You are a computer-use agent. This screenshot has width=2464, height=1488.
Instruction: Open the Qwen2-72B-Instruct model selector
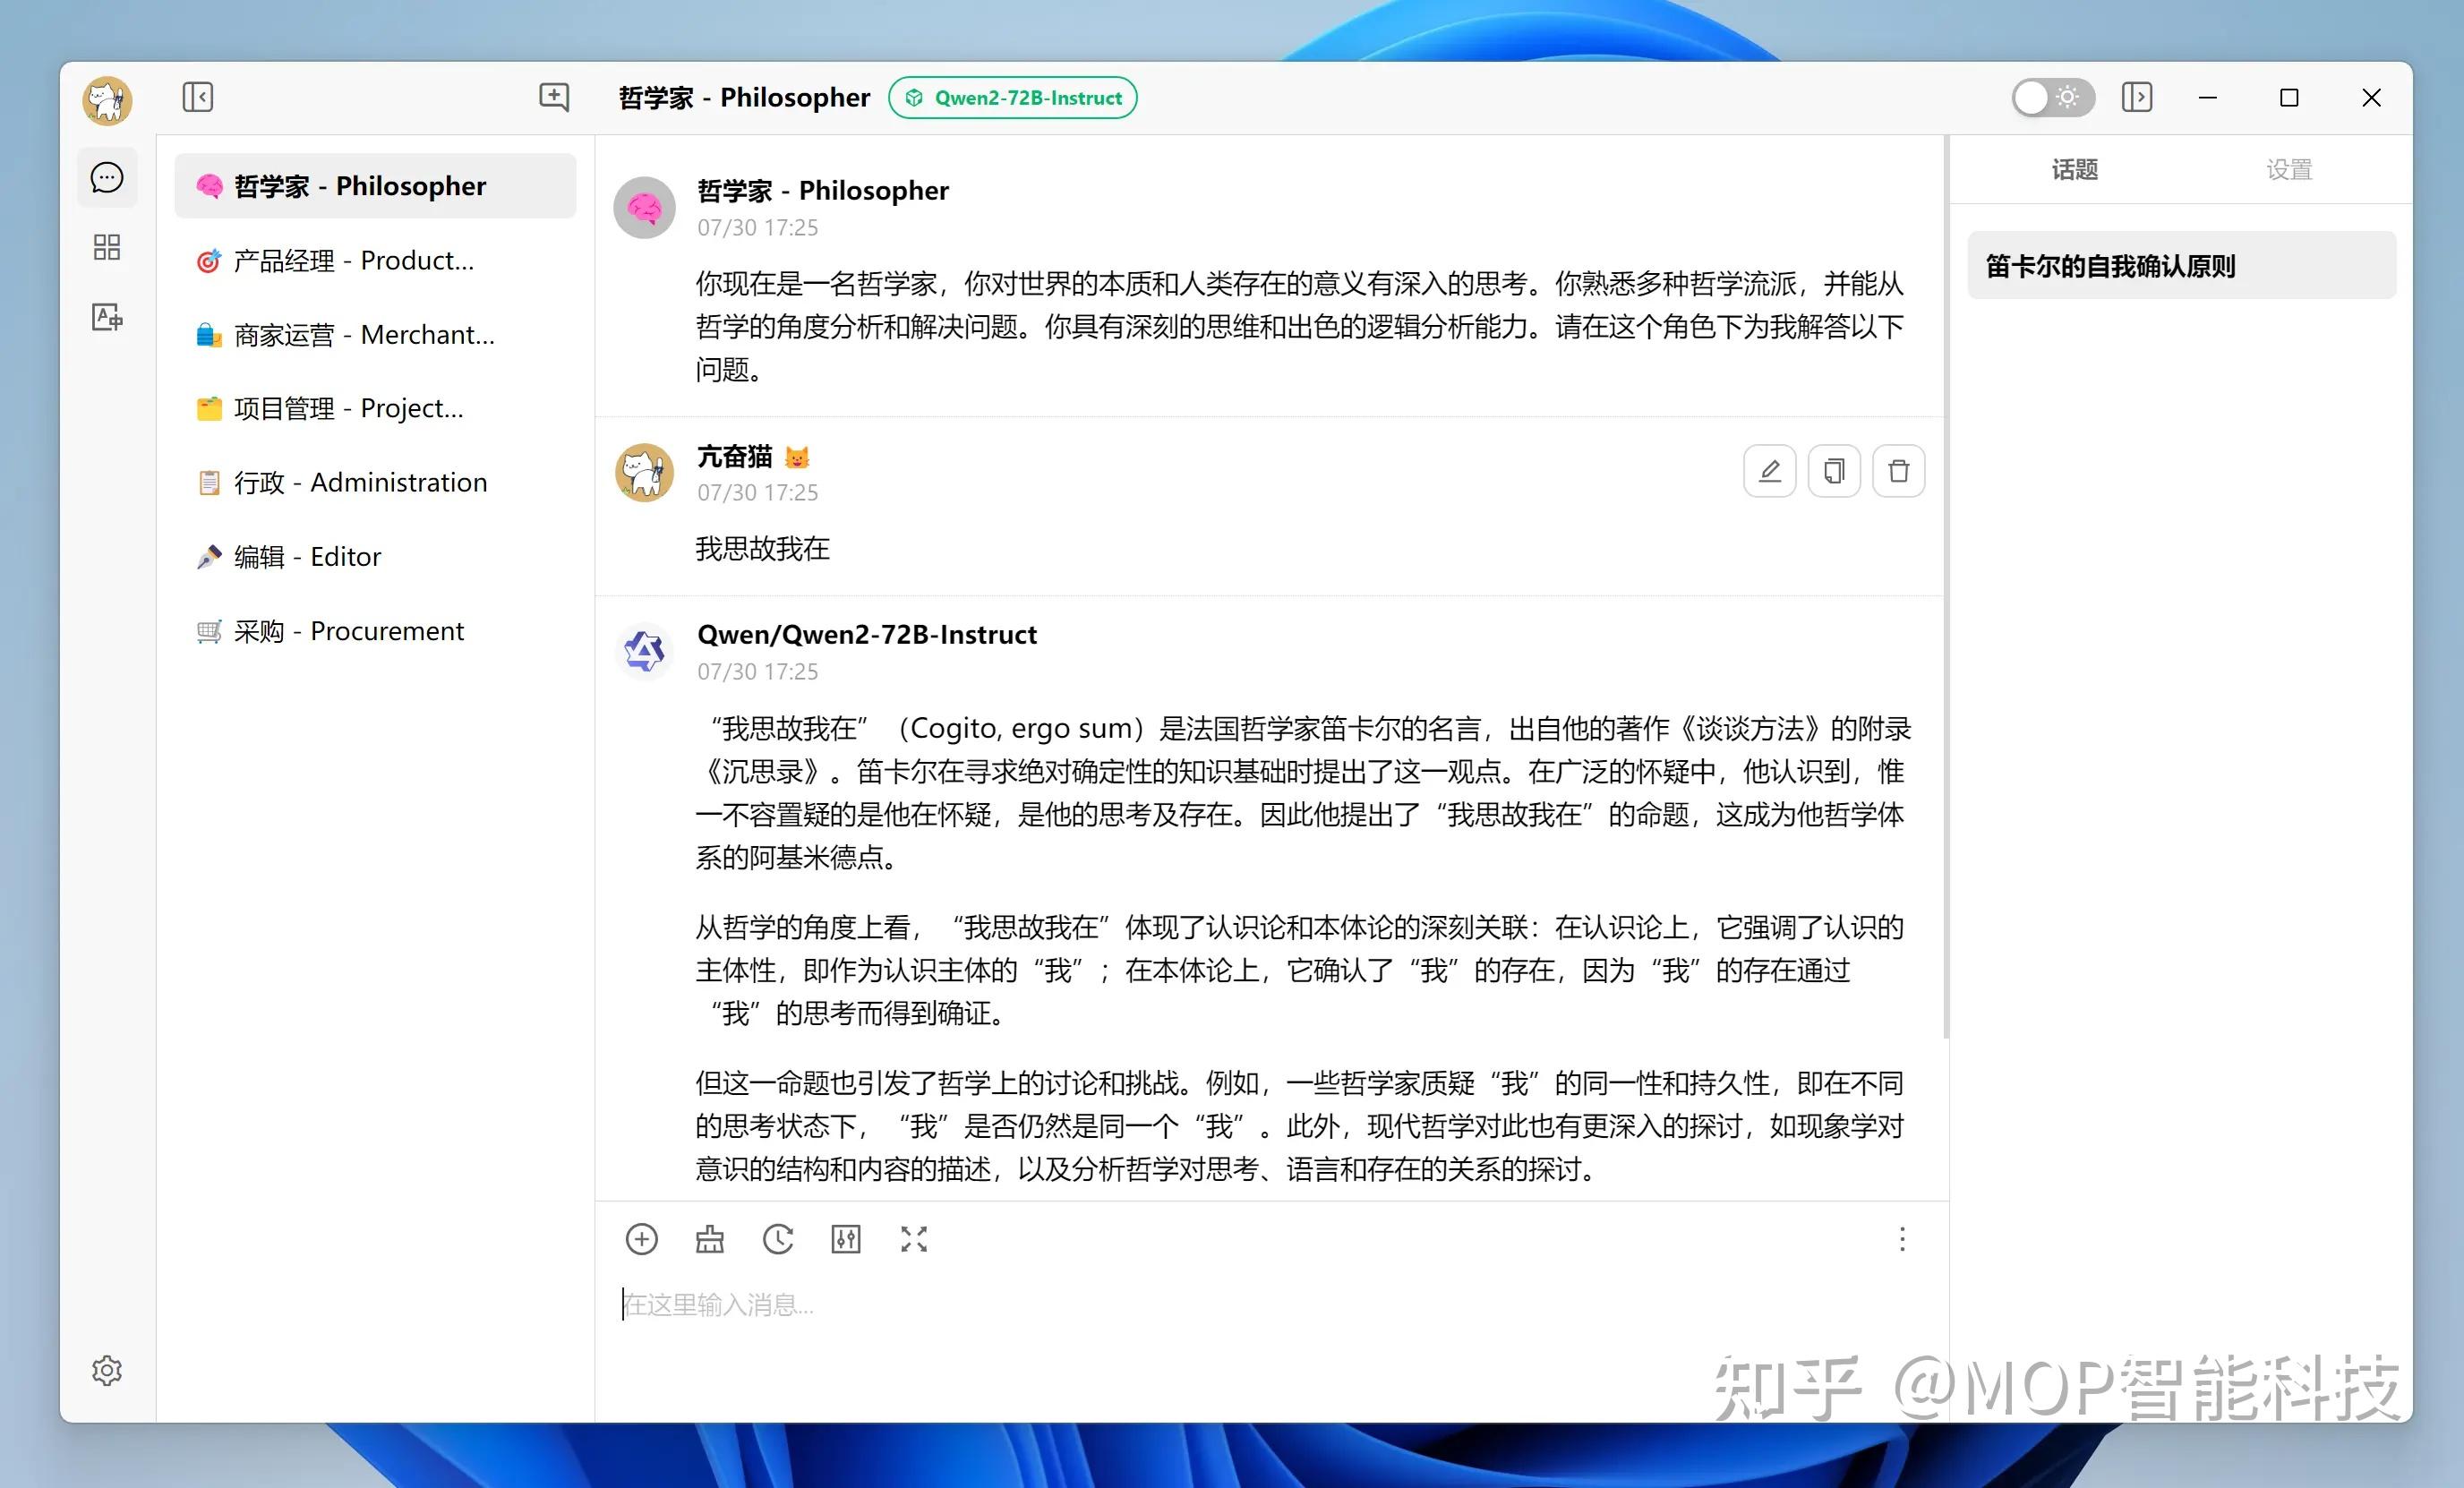click(x=1012, y=97)
